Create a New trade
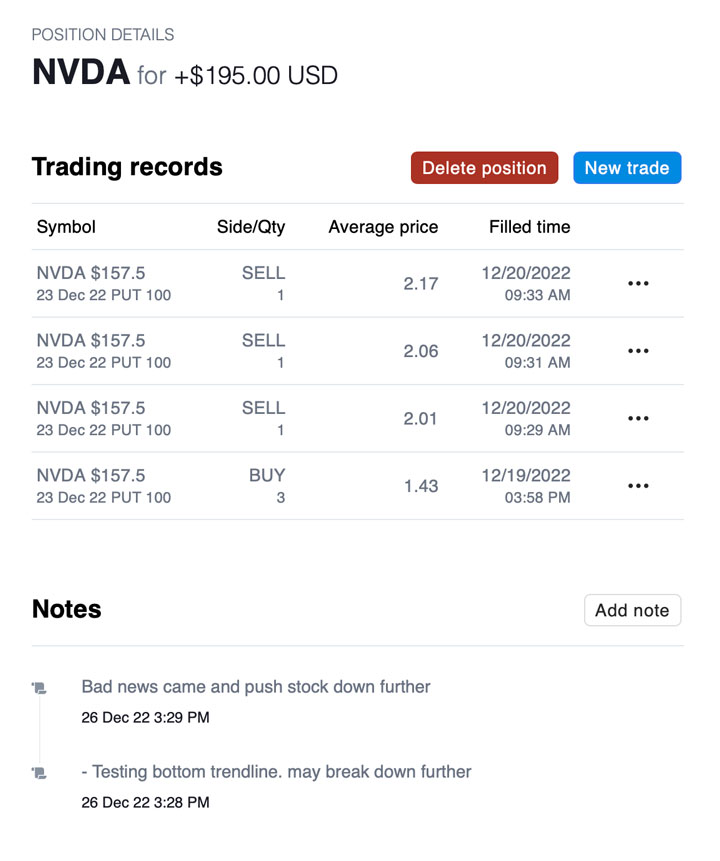 coord(627,167)
